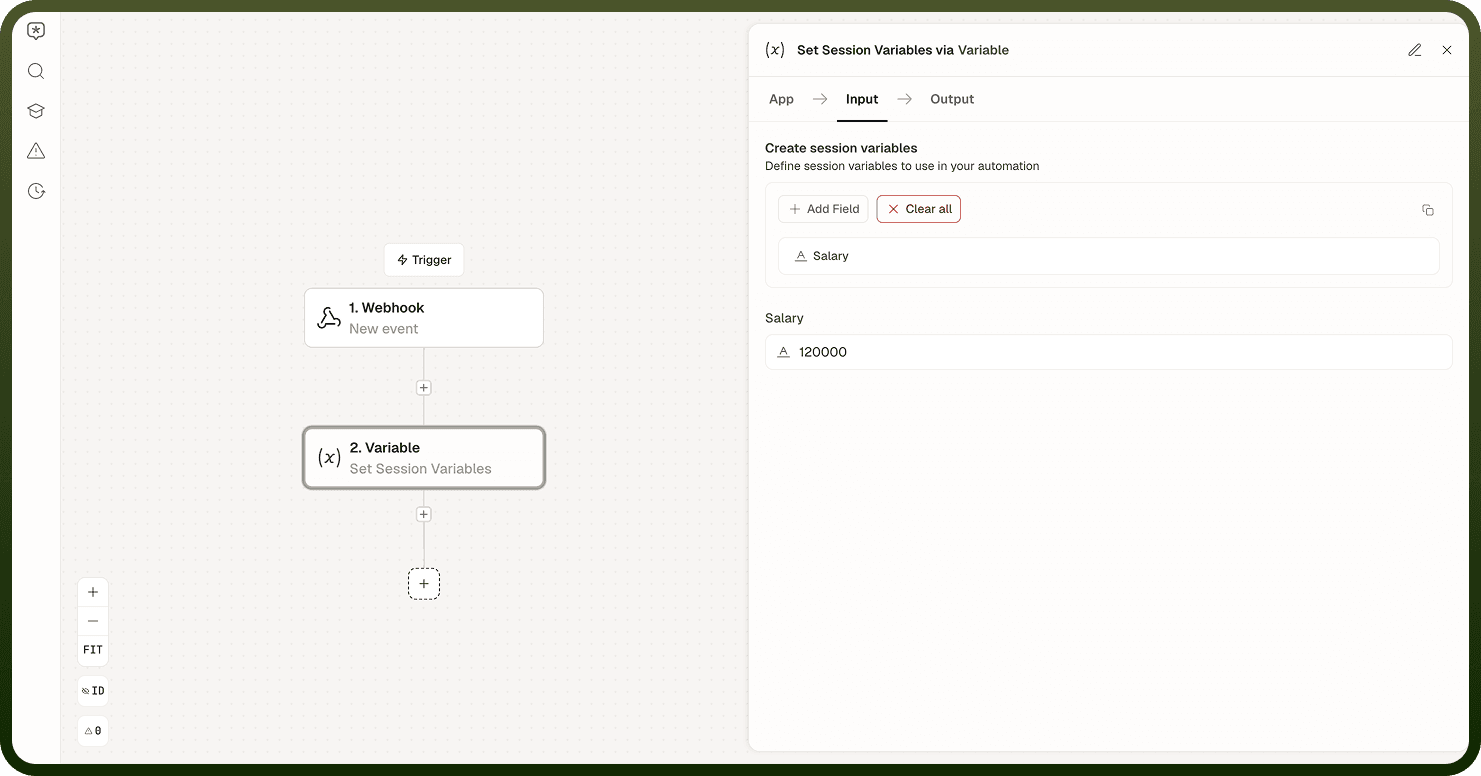Select the Trigger label button
The width and height of the screenshot is (1481, 776).
424,260
